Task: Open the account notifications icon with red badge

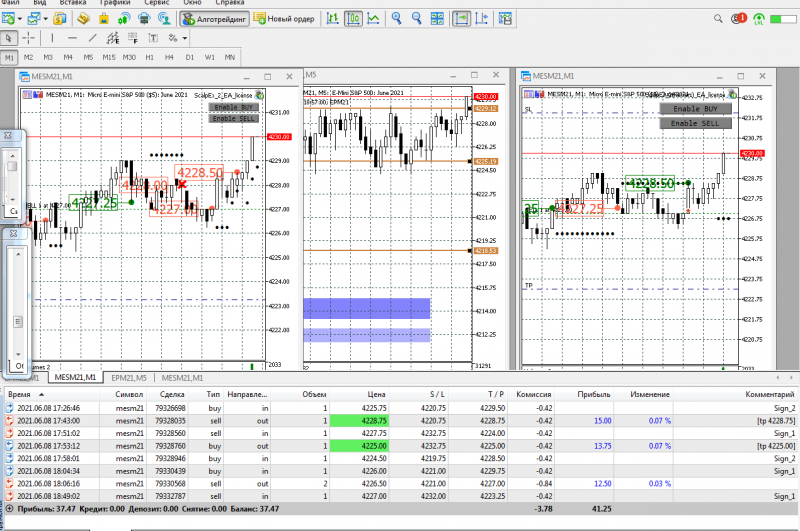Action: point(738,18)
